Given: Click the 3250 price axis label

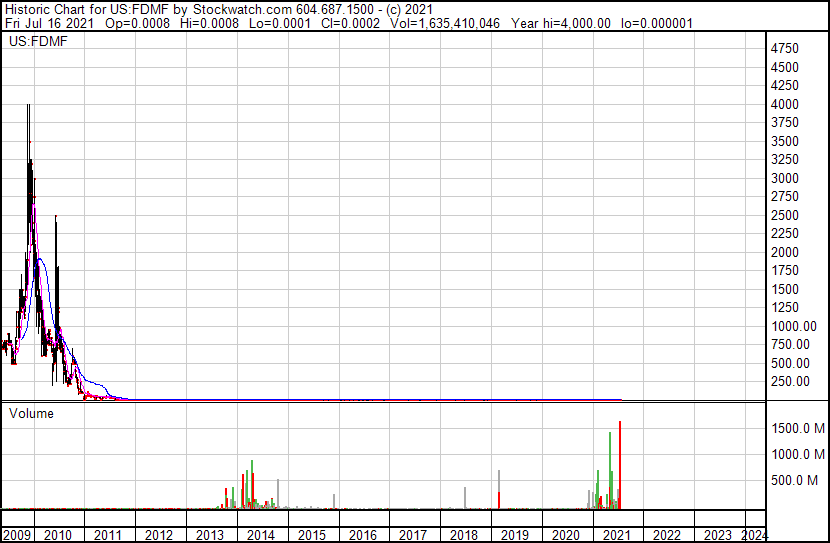Looking at the screenshot, I should [x=785, y=159].
